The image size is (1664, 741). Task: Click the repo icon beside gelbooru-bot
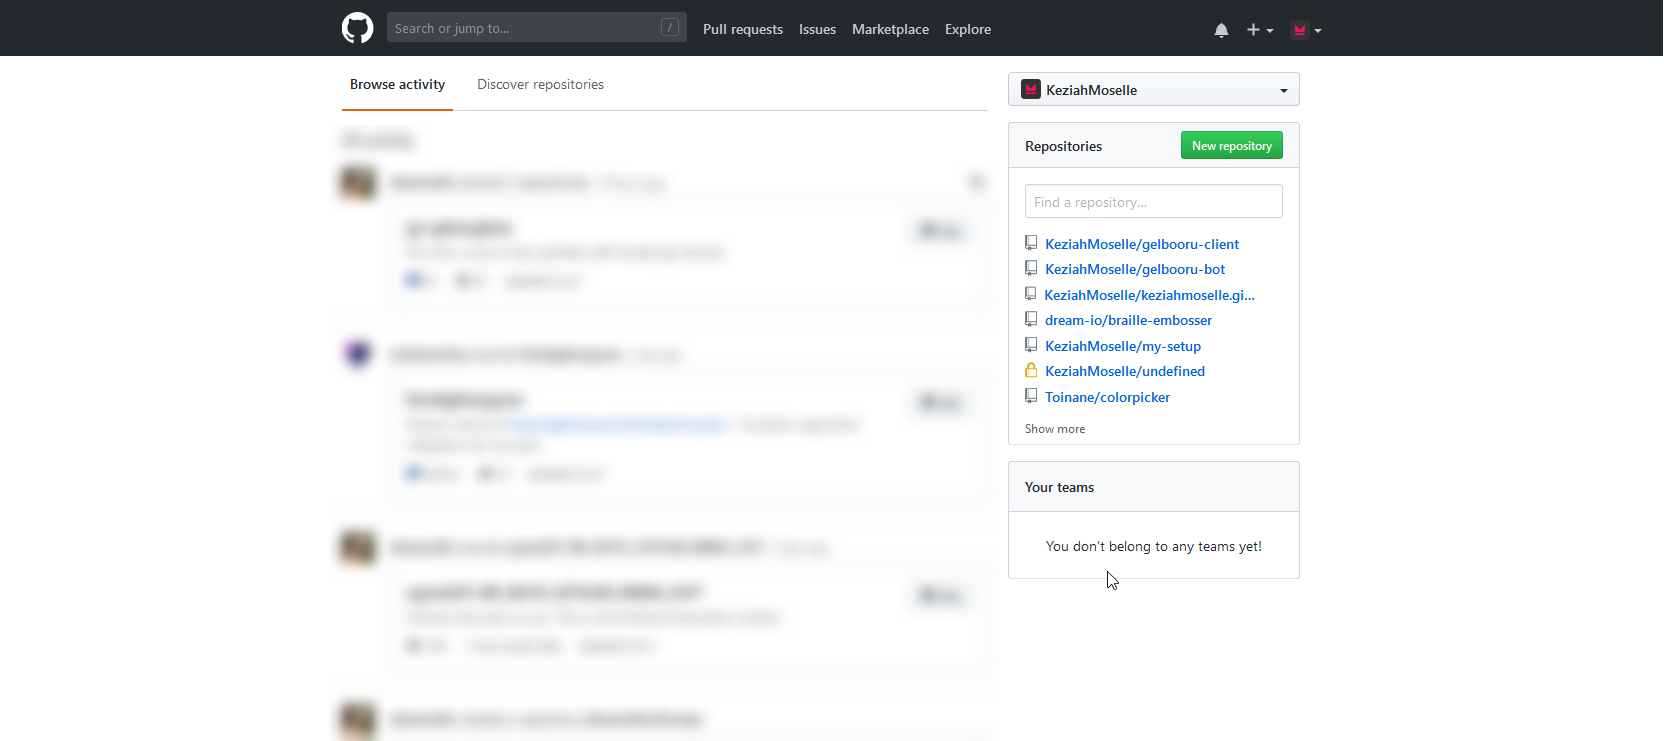[x=1031, y=268]
